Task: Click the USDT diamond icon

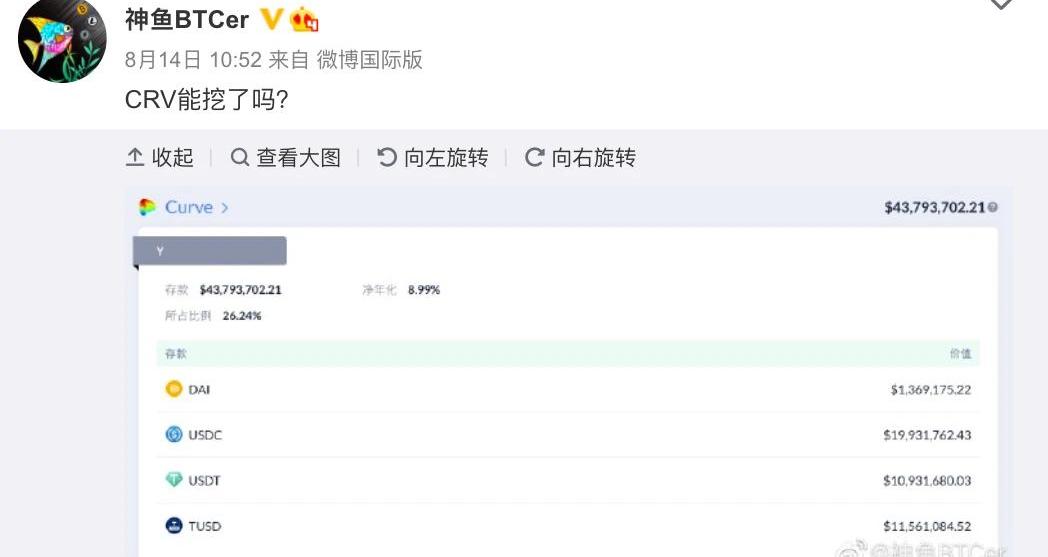Action: tap(174, 480)
